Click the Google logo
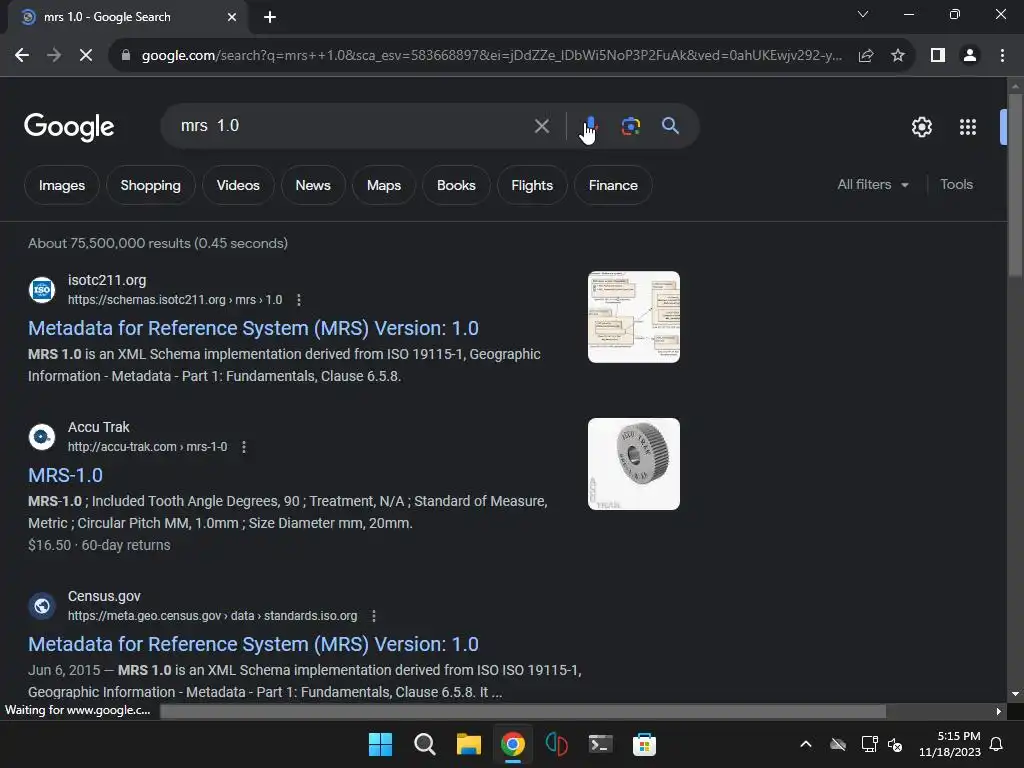The image size is (1024, 768). click(69, 127)
